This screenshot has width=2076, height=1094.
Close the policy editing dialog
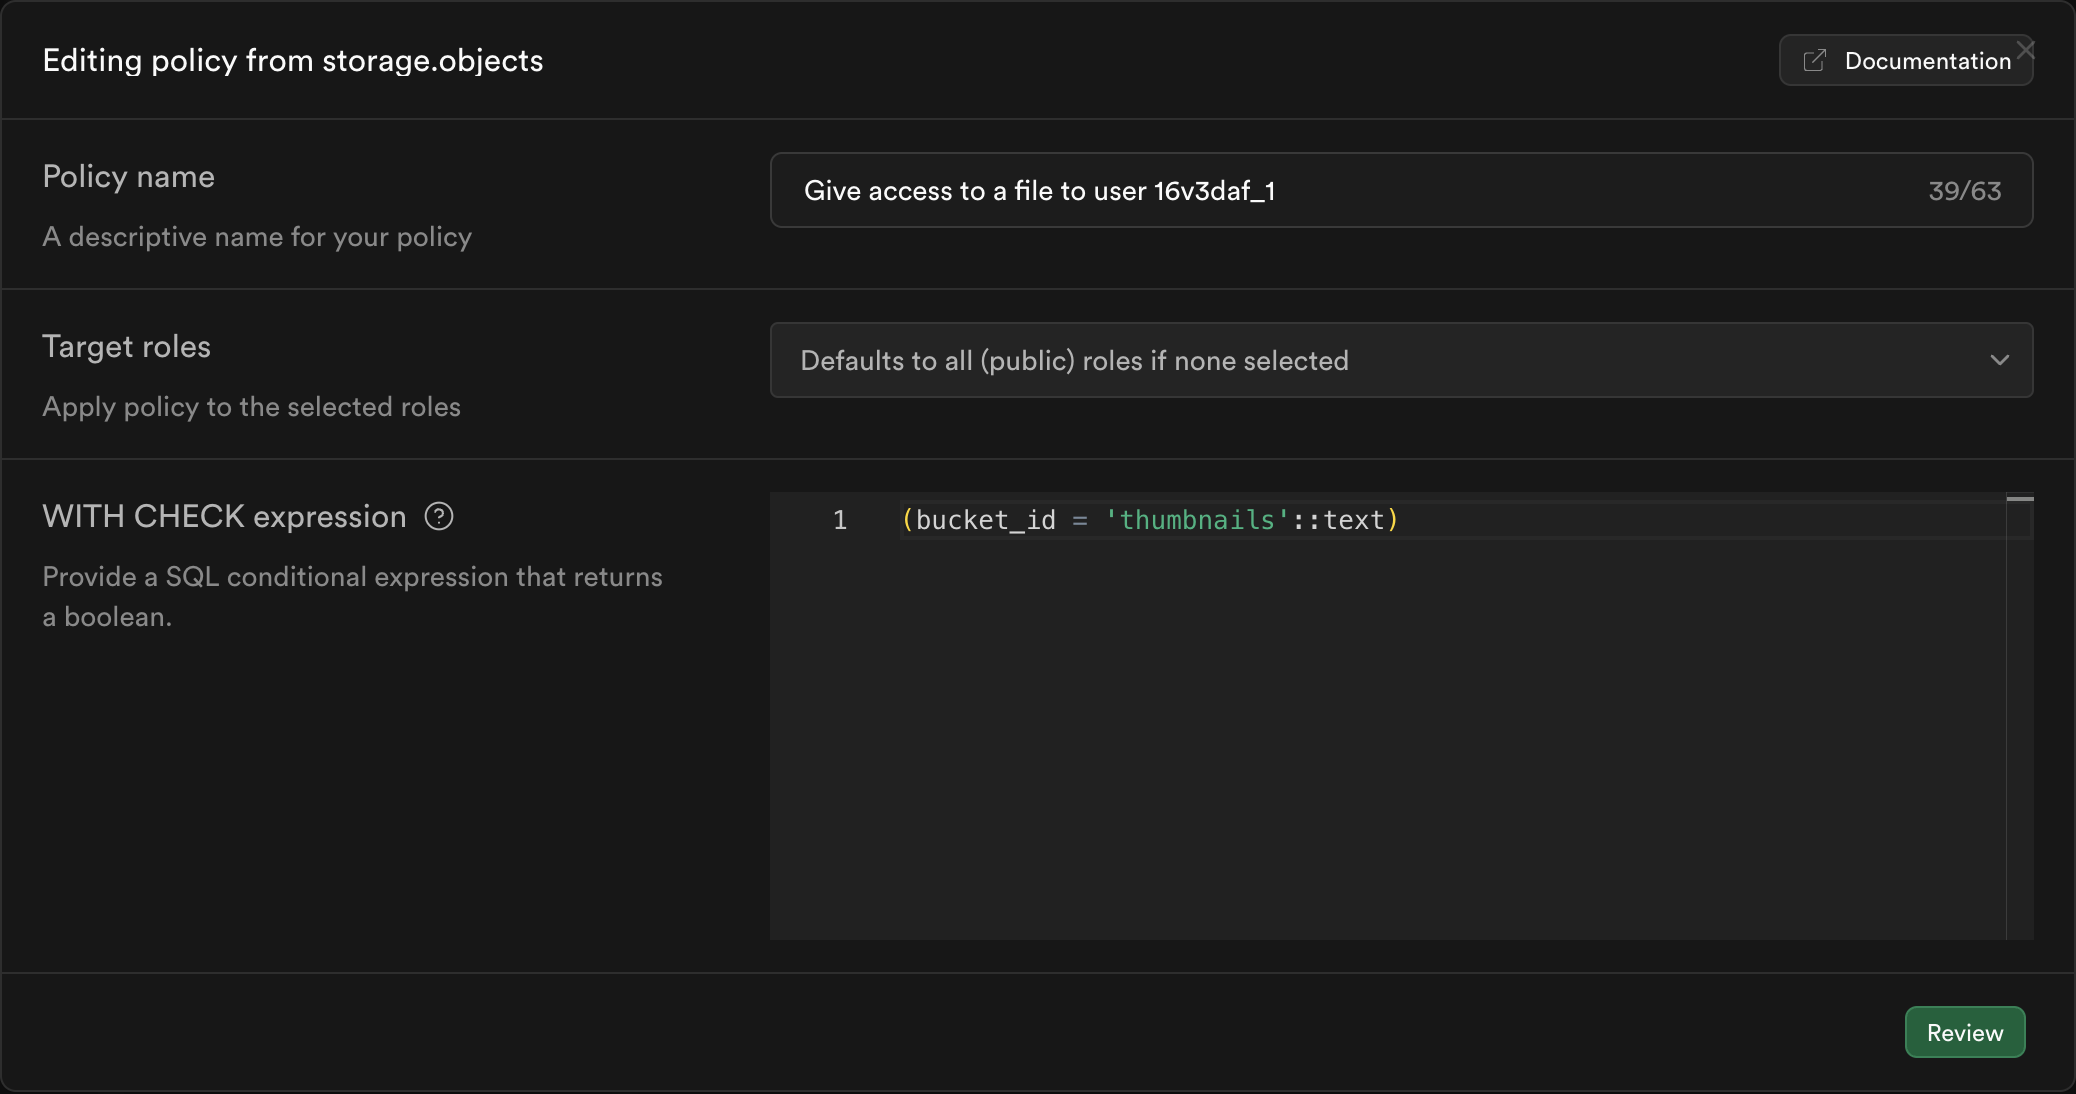[2025, 50]
